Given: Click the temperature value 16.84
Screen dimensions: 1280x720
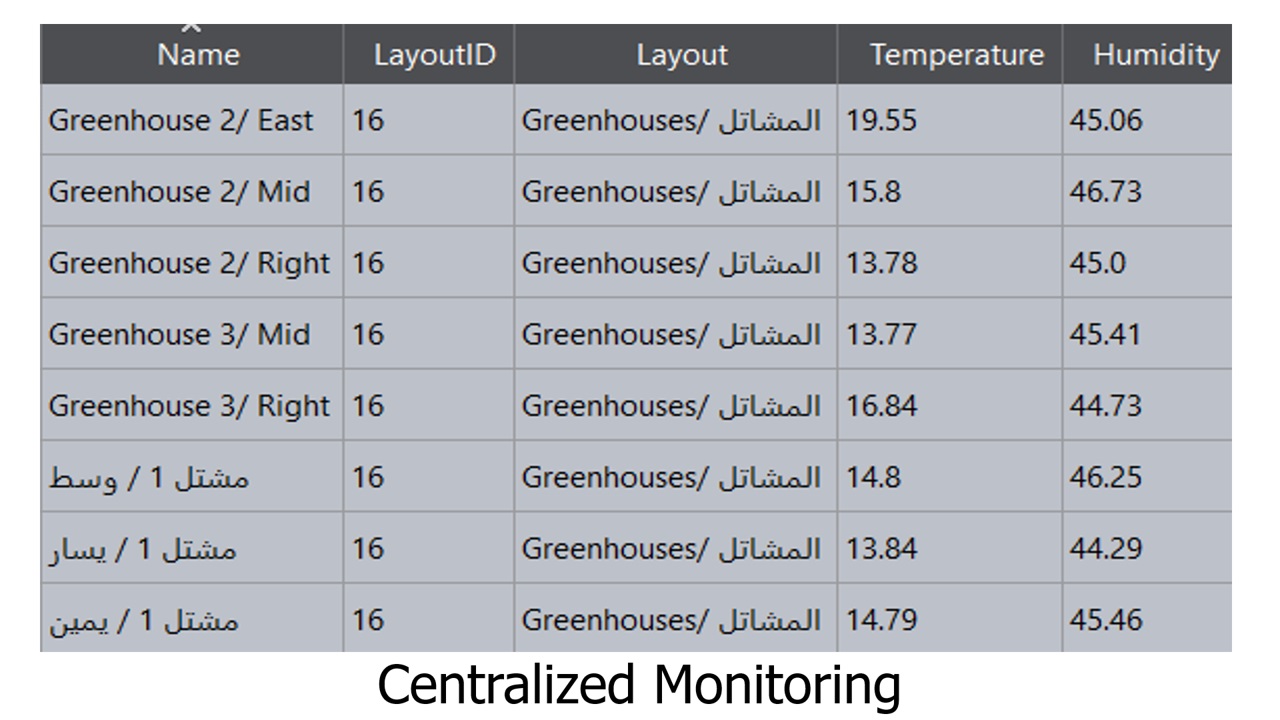Looking at the screenshot, I should (881, 406).
